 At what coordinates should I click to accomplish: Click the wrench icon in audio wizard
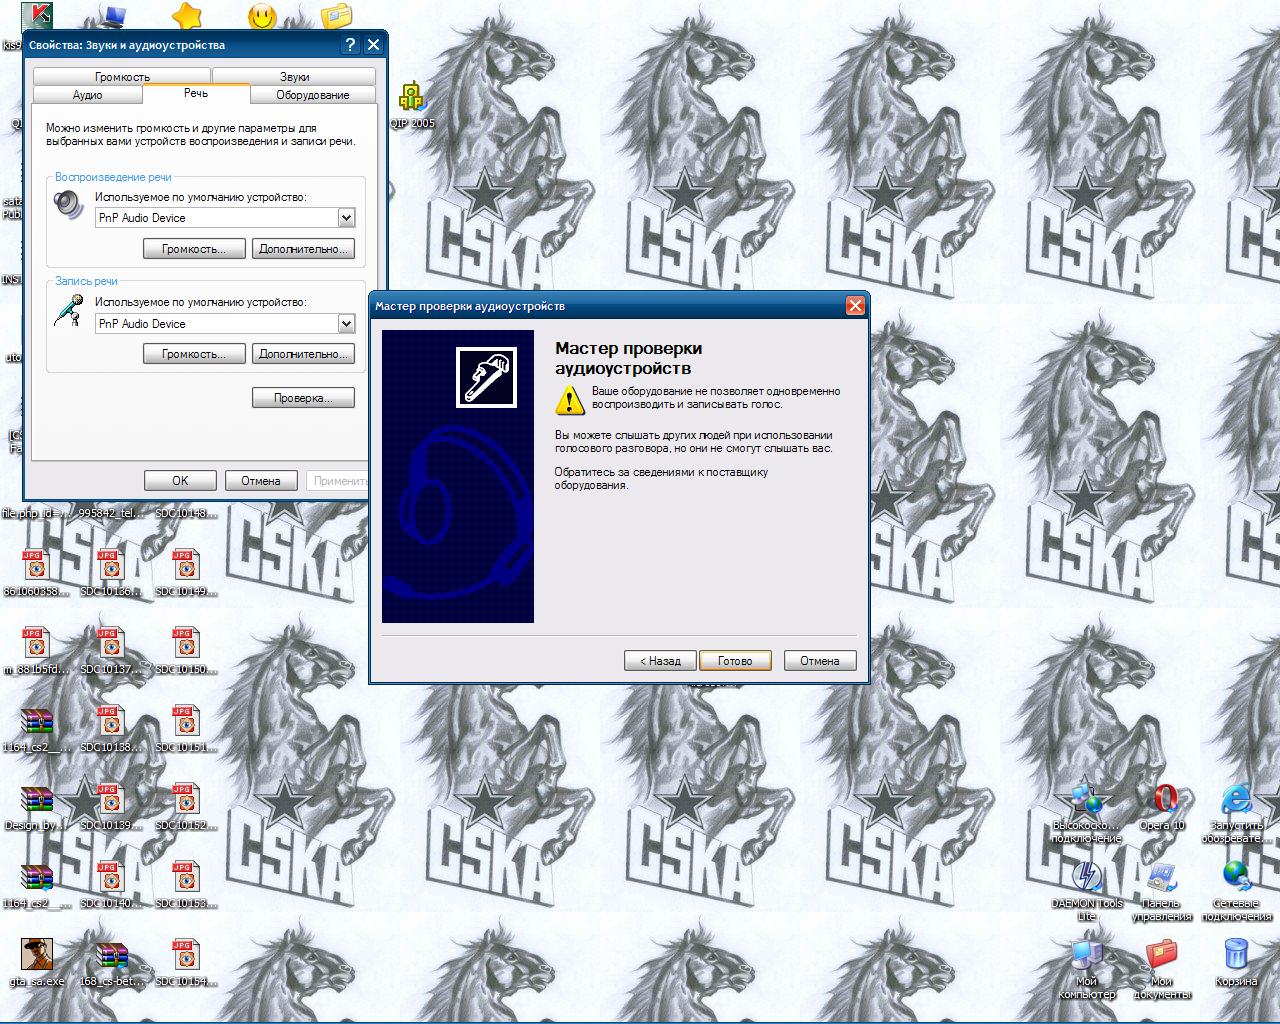(x=487, y=377)
